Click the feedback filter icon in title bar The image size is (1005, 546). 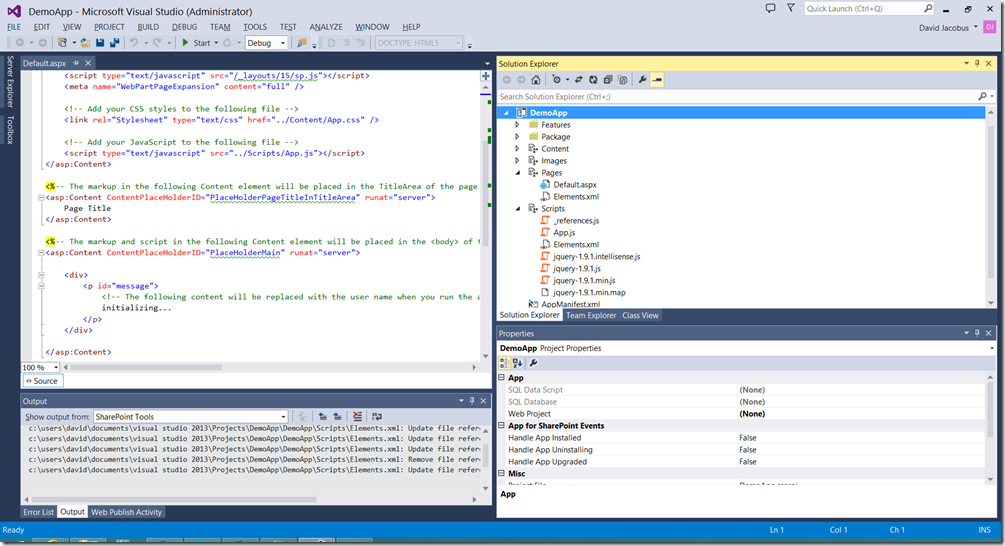pyautogui.click(x=791, y=8)
